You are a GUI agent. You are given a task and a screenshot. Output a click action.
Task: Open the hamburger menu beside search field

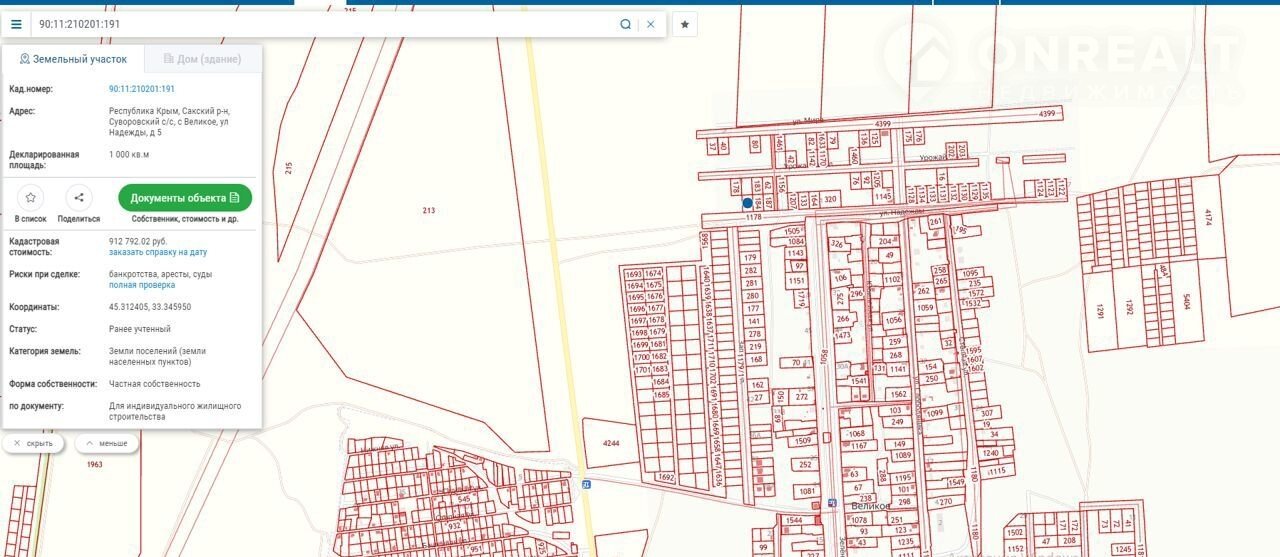point(16,24)
